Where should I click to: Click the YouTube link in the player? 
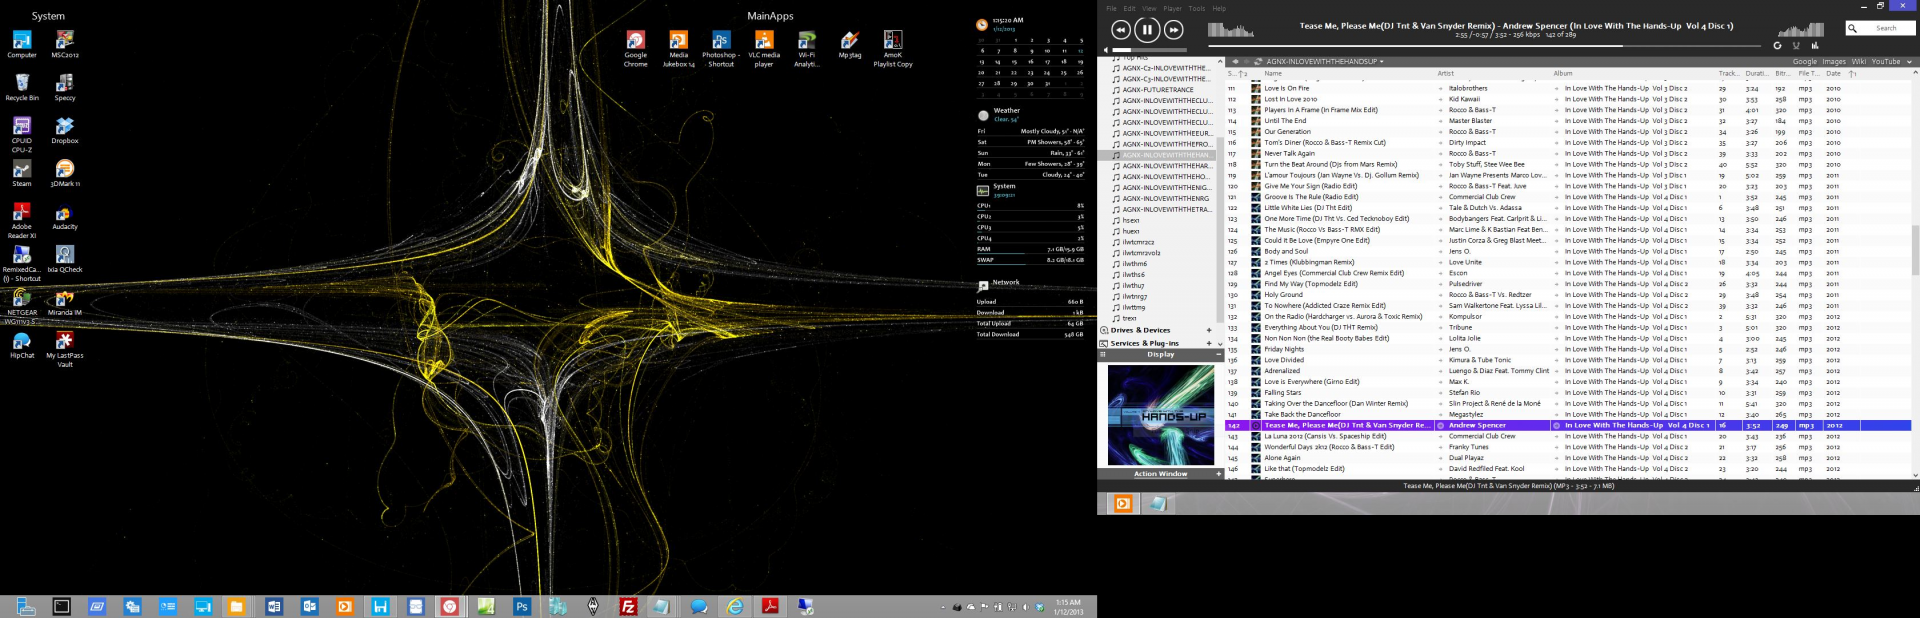click(1885, 62)
